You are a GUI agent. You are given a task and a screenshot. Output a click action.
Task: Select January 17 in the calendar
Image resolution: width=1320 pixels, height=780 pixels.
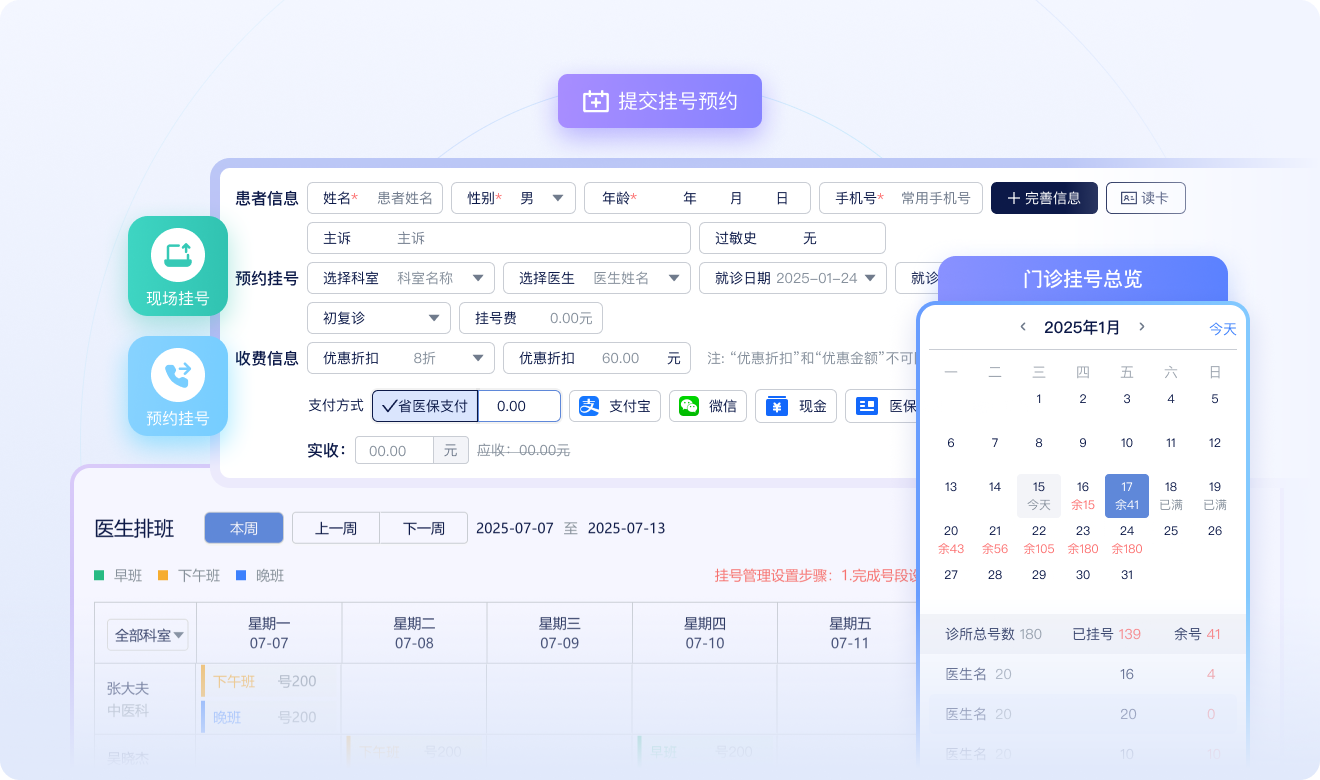click(1127, 495)
